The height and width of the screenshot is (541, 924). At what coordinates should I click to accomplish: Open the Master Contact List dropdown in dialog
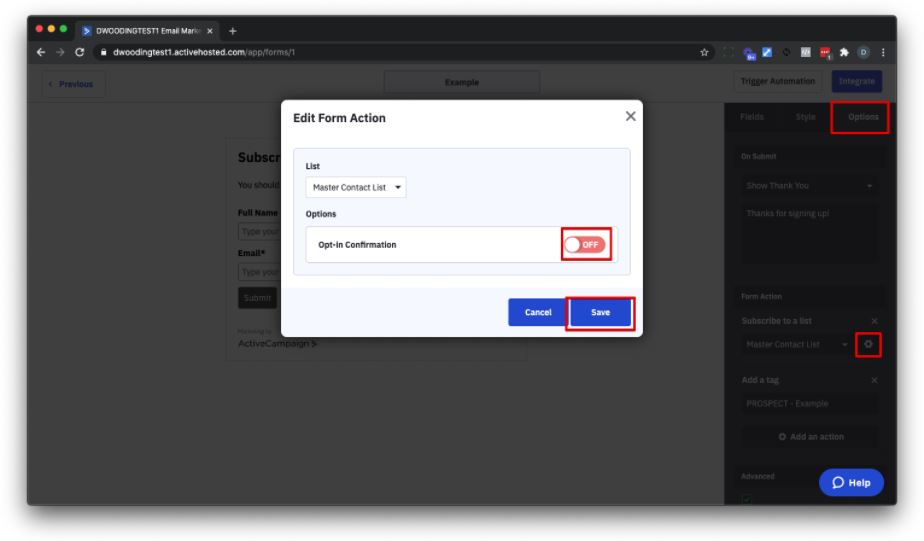click(356, 187)
